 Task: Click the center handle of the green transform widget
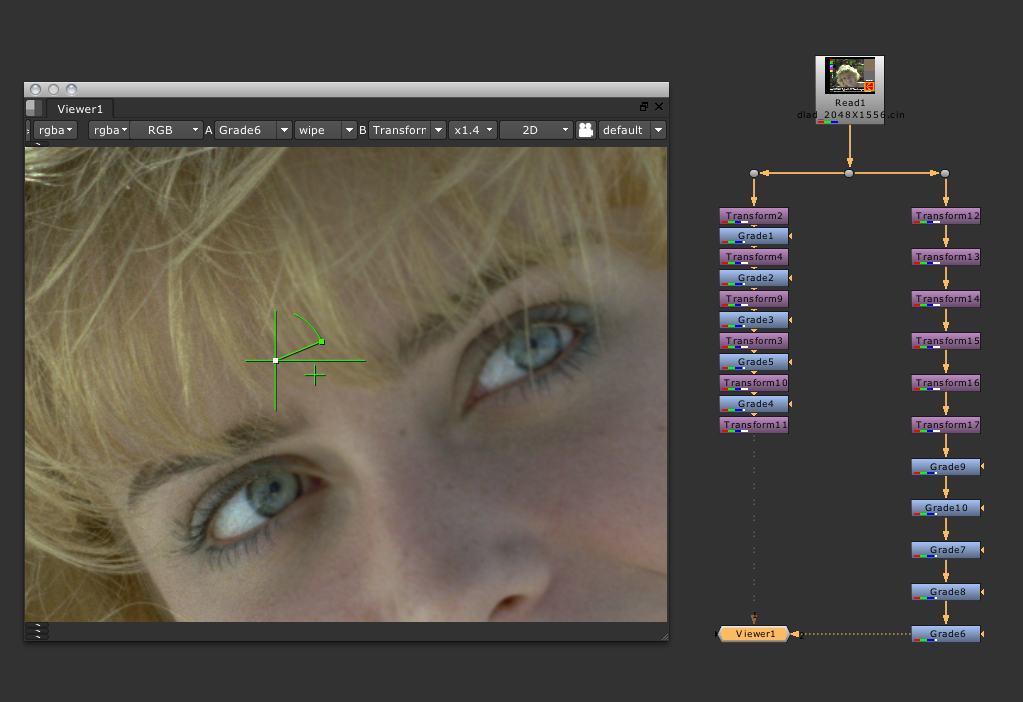pos(276,359)
